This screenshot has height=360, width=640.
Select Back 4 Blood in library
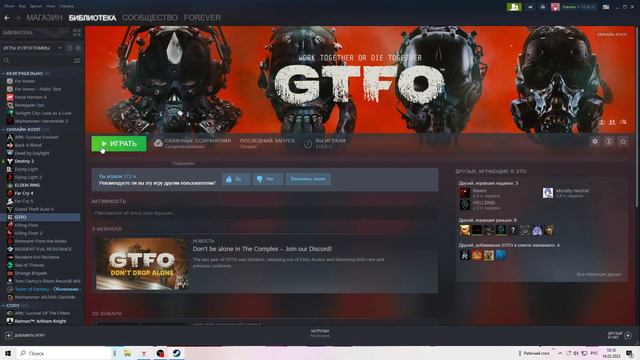[x=28, y=145]
